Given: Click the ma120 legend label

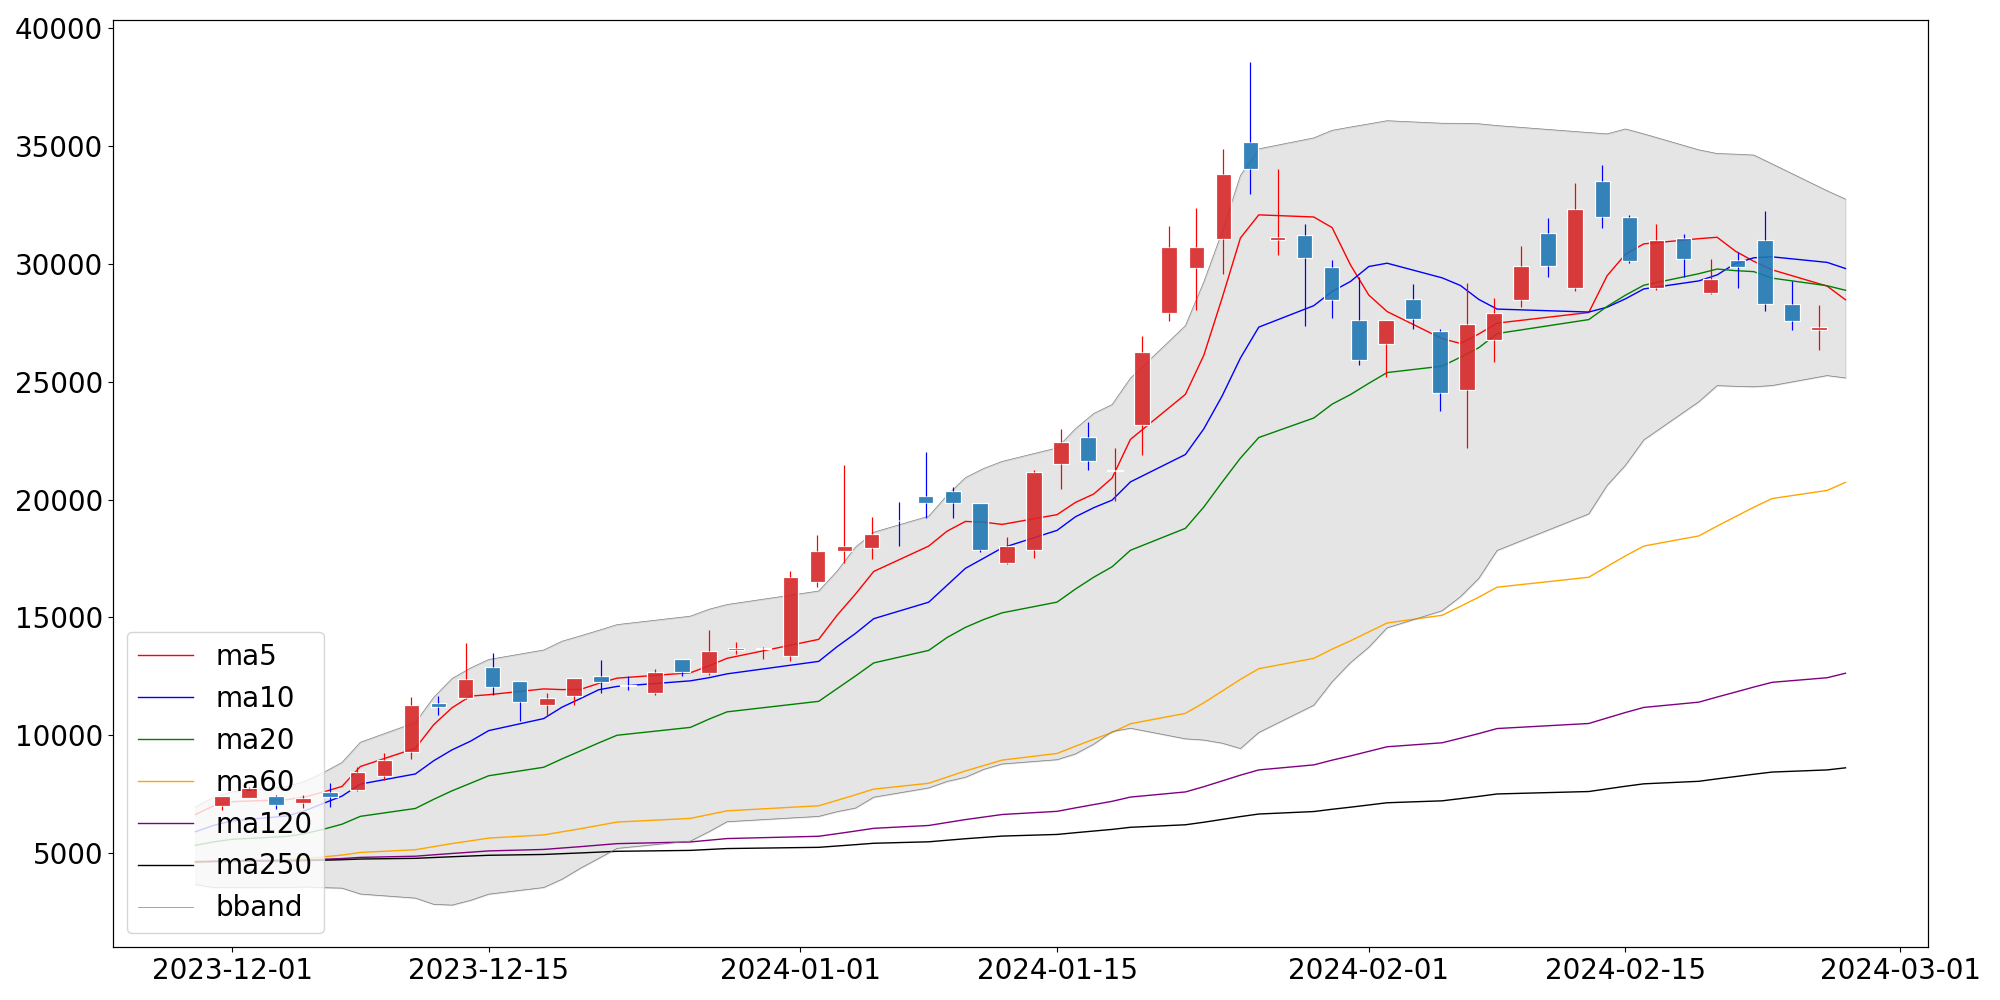Looking at the screenshot, I should tap(264, 823).
